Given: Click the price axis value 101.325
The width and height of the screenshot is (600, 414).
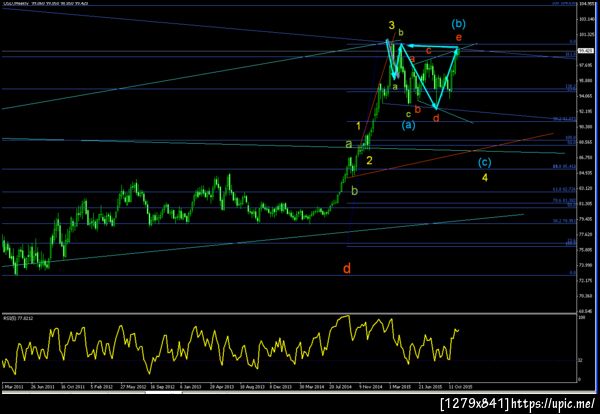Looking at the screenshot, I should (x=585, y=34).
